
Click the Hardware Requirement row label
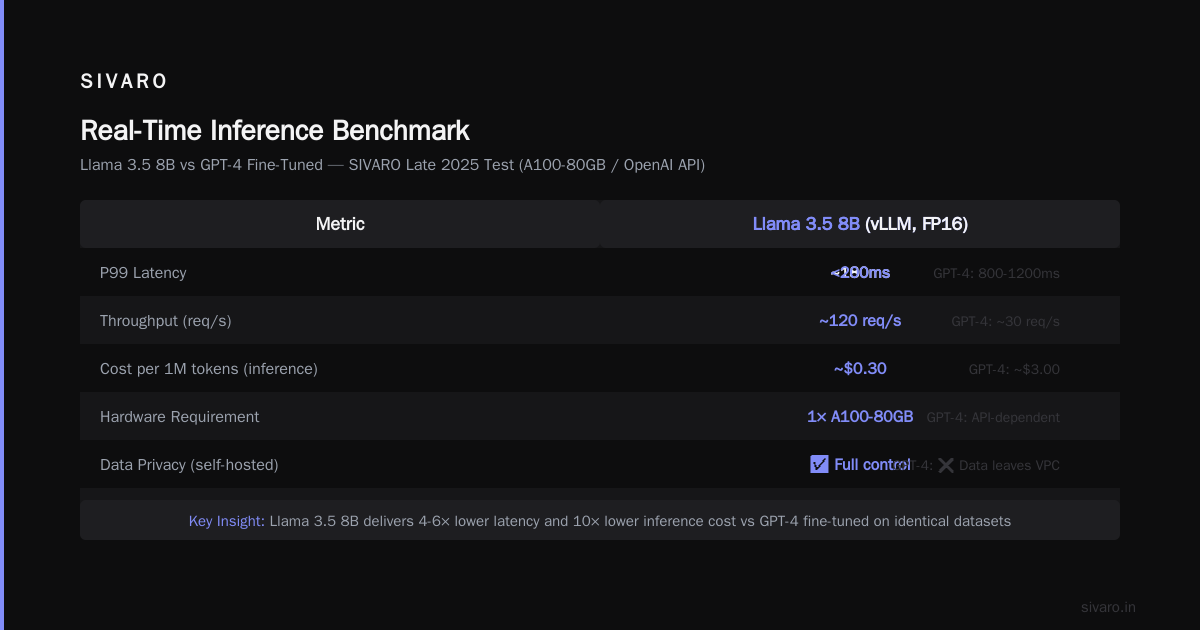(x=179, y=417)
